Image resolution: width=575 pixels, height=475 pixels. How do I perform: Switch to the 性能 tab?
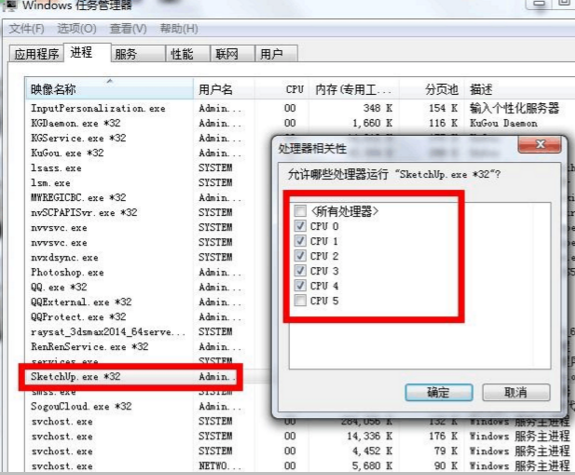188,54
